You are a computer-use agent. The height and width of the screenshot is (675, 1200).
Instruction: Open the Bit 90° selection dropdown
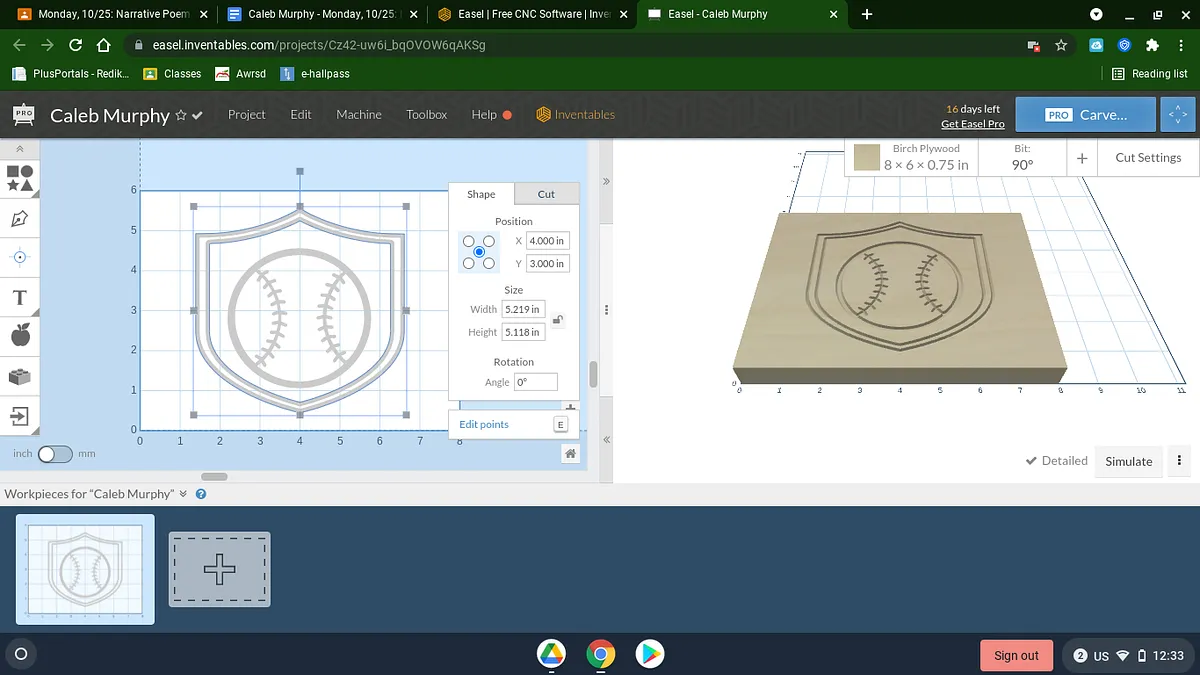(x=1022, y=158)
